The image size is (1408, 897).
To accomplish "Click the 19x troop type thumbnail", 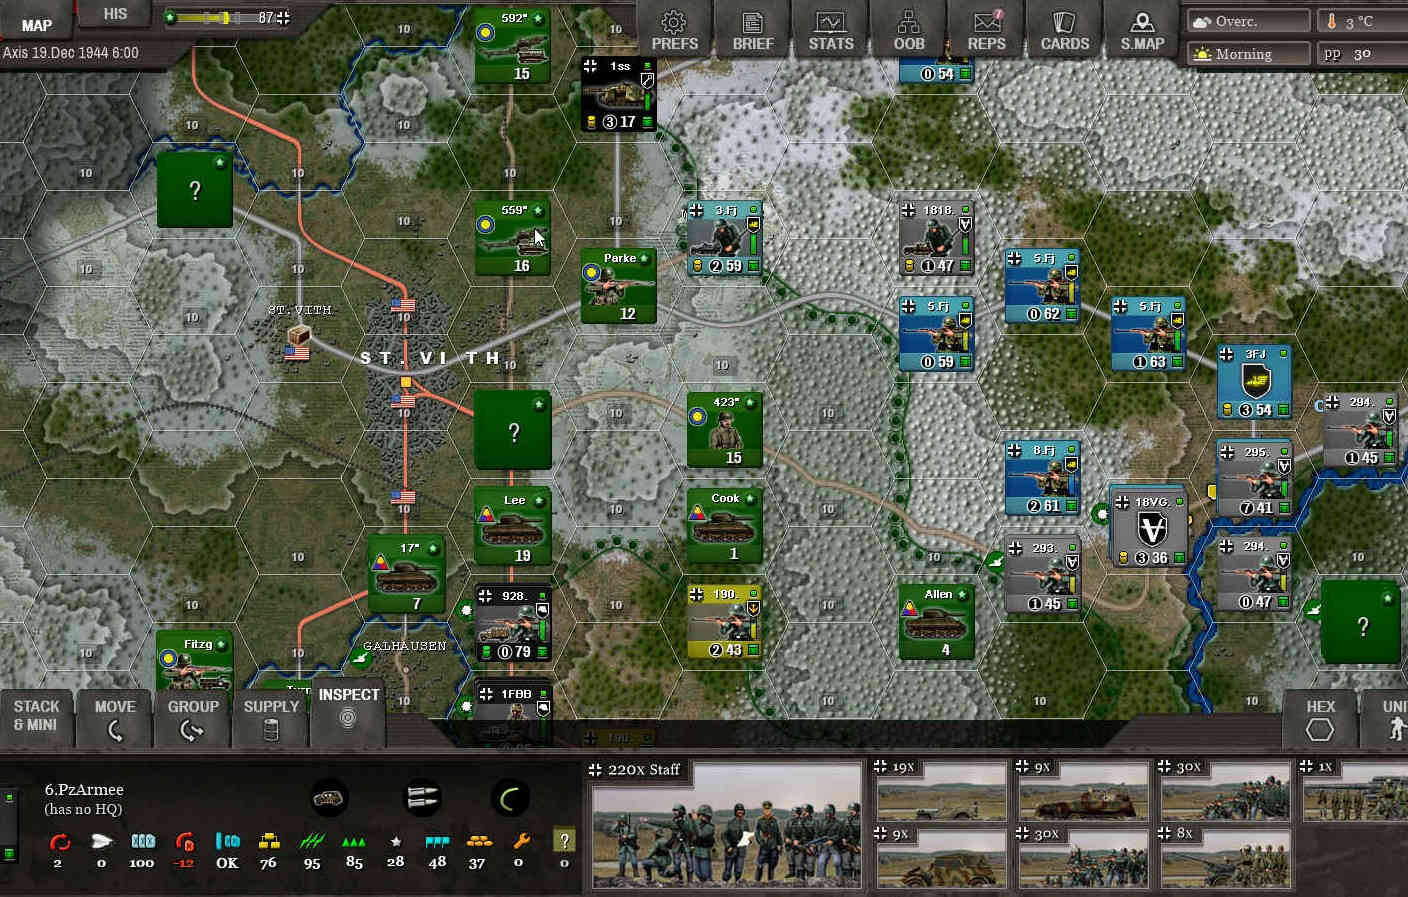I will [x=941, y=791].
